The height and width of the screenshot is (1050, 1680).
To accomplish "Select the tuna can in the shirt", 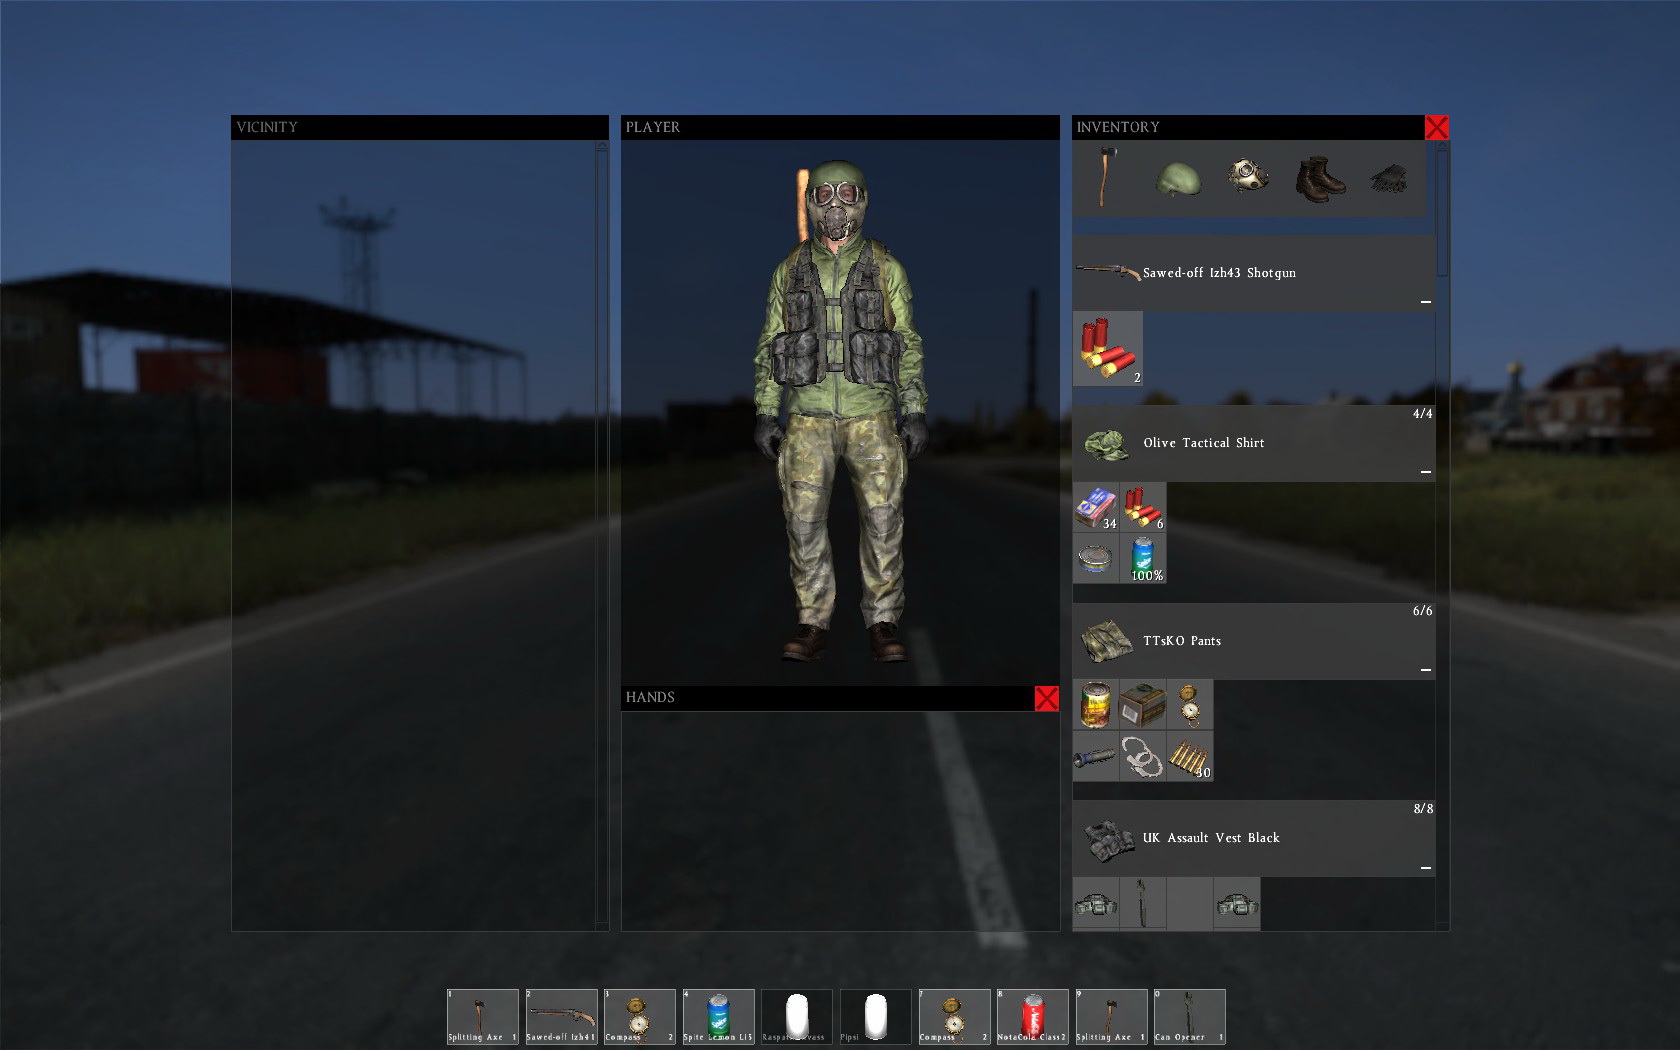I will tap(1096, 558).
